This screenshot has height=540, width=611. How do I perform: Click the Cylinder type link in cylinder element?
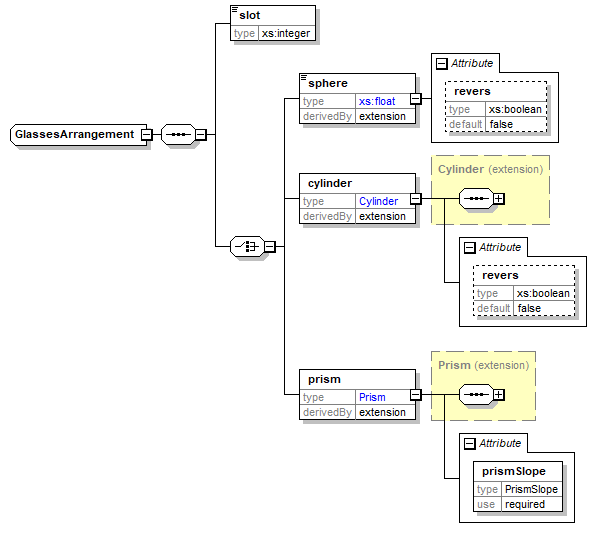coord(378,201)
